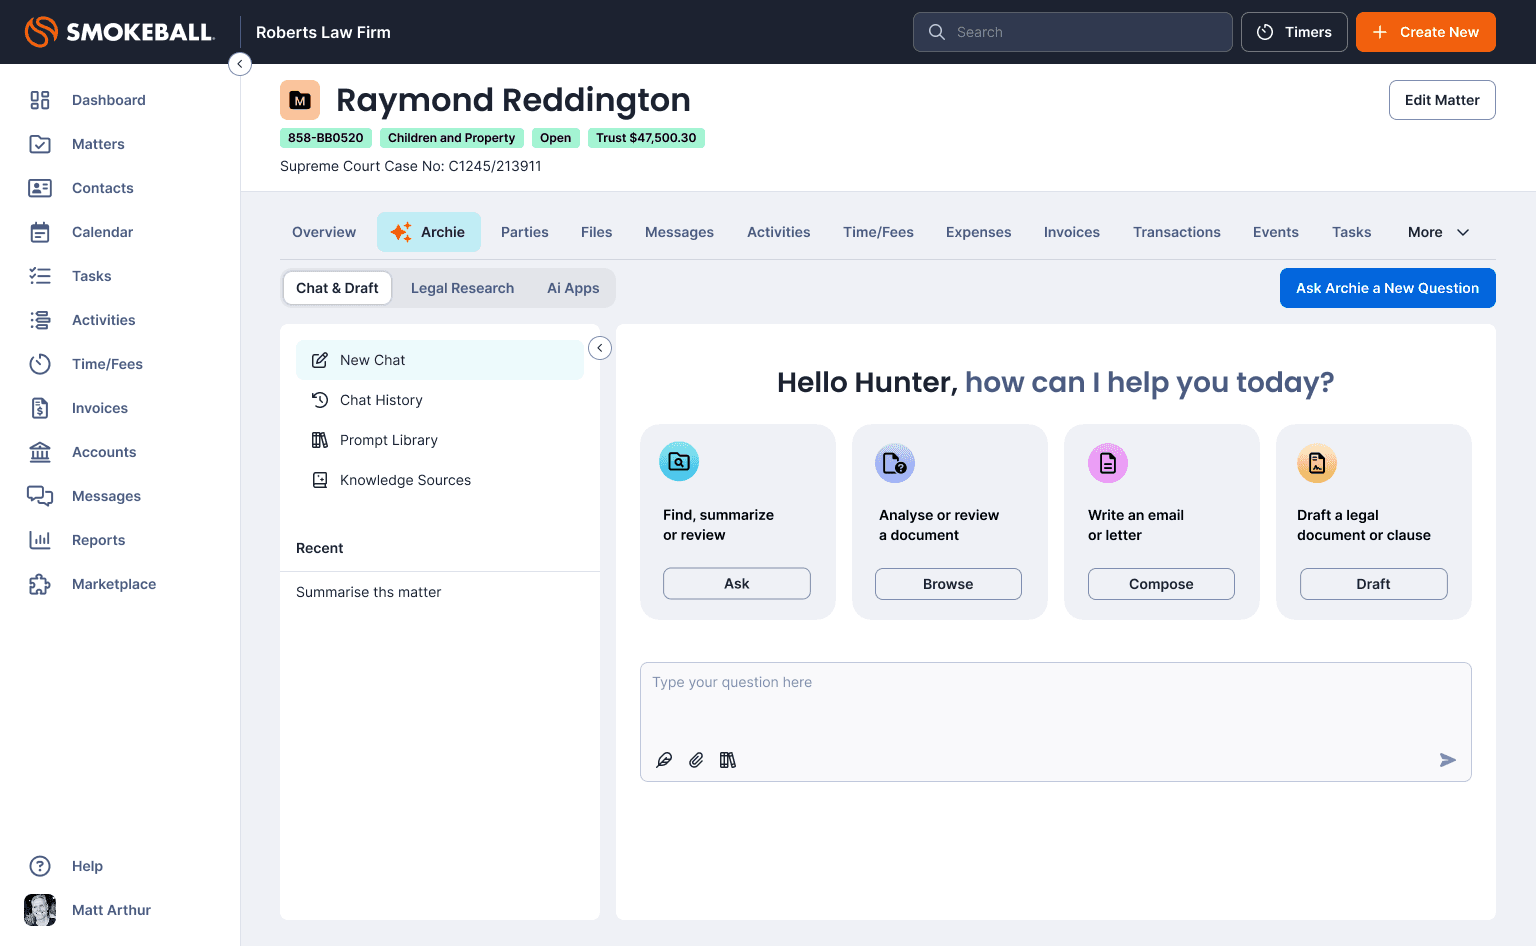
Task: Click the Edit Matter button
Action: [x=1442, y=100]
